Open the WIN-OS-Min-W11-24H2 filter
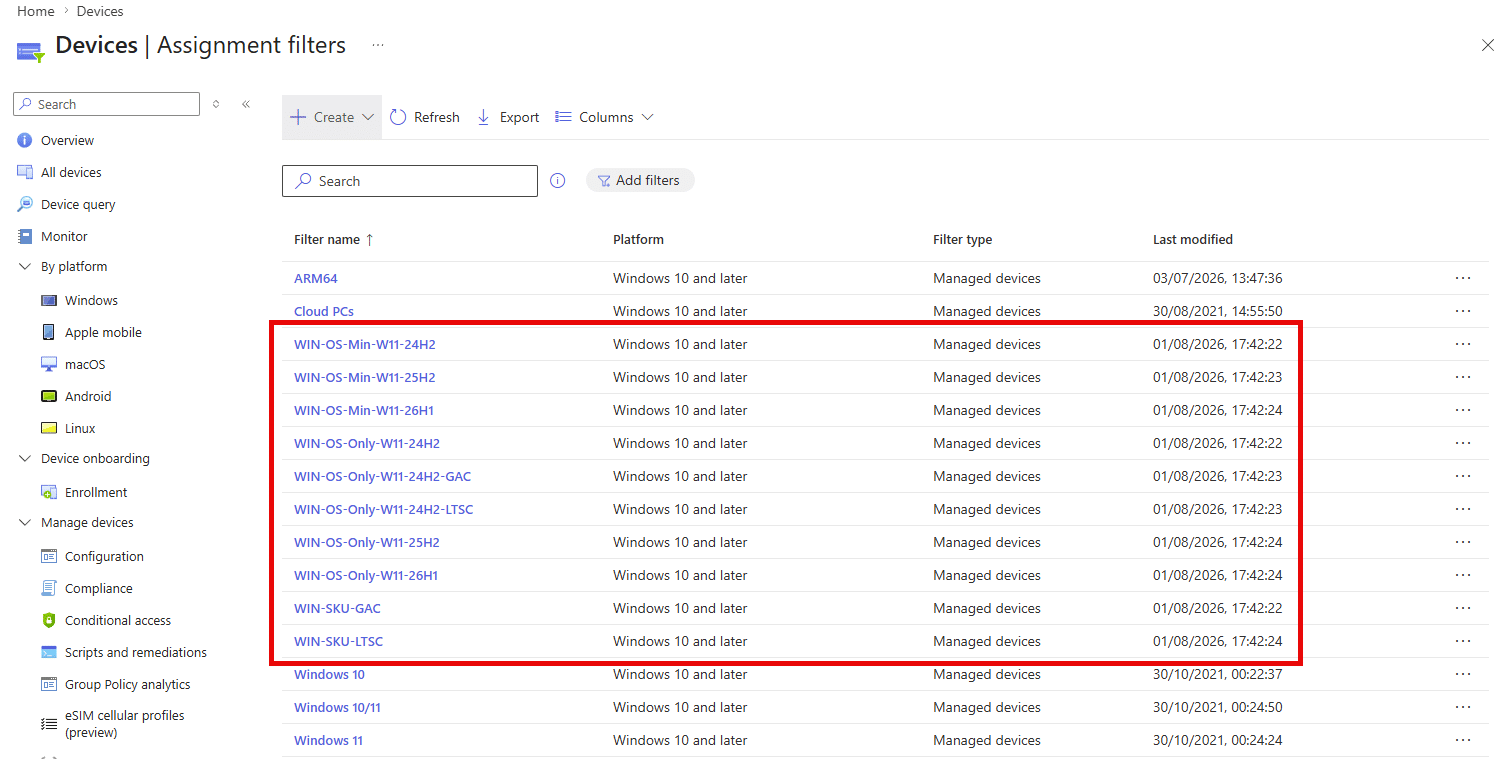This screenshot has width=1500, height=759. (x=365, y=344)
